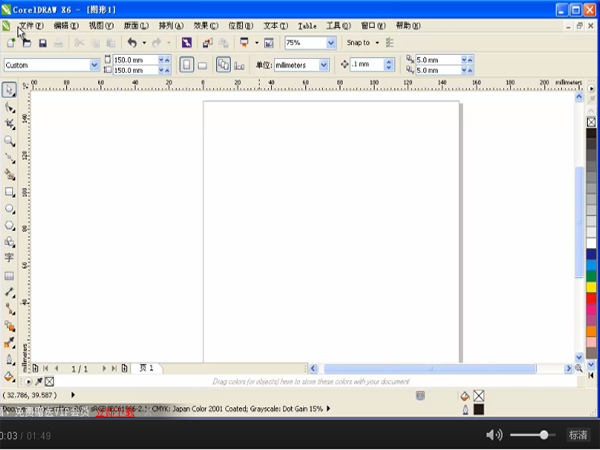The width and height of the screenshot is (600, 450).
Task: Click the nudge distance .1 mm field
Action: pyautogui.click(x=367, y=65)
